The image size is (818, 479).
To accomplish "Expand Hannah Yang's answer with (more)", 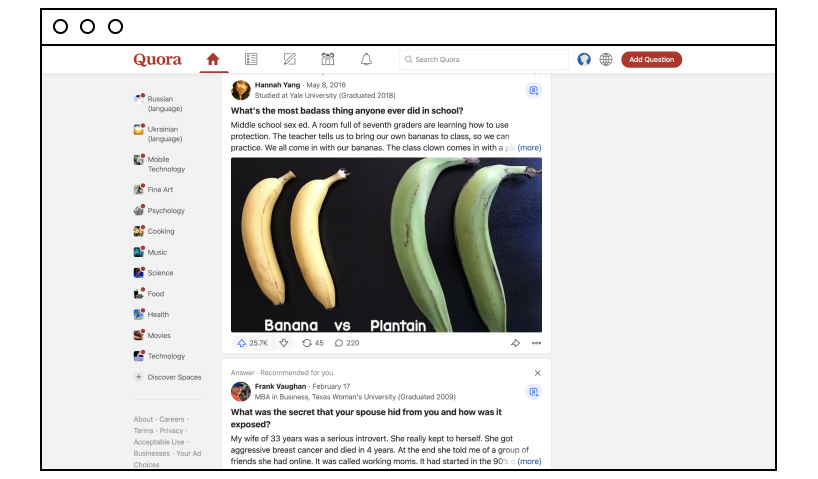I will pyautogui.click(x=529, y=148).
